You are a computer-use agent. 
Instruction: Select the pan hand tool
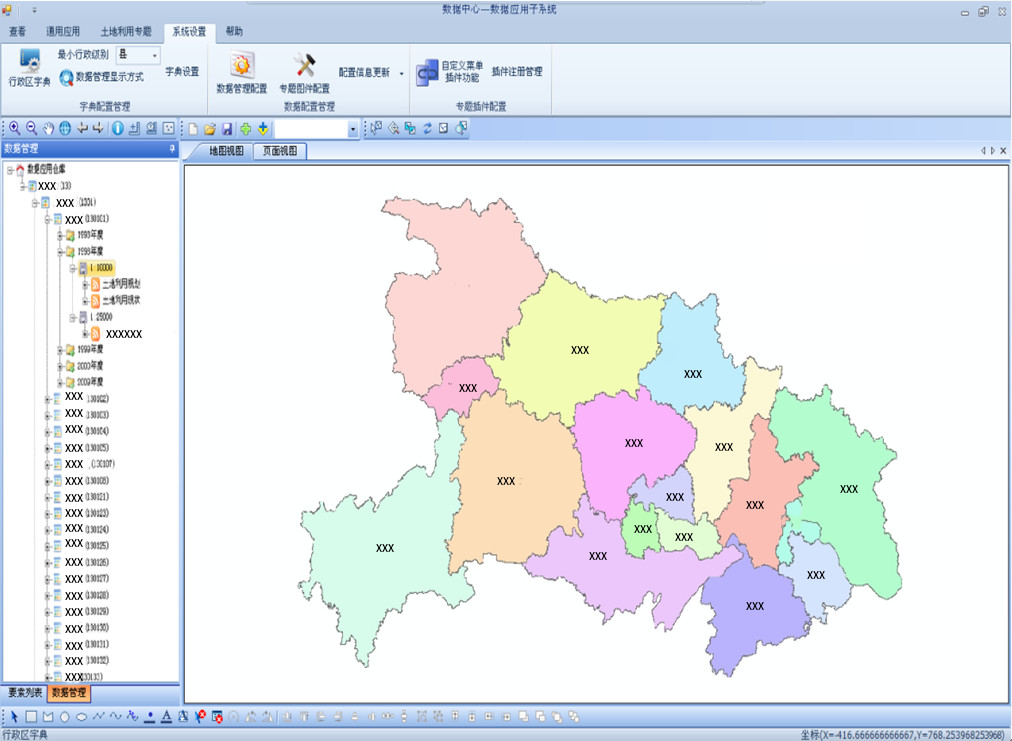tap(48, 128)
